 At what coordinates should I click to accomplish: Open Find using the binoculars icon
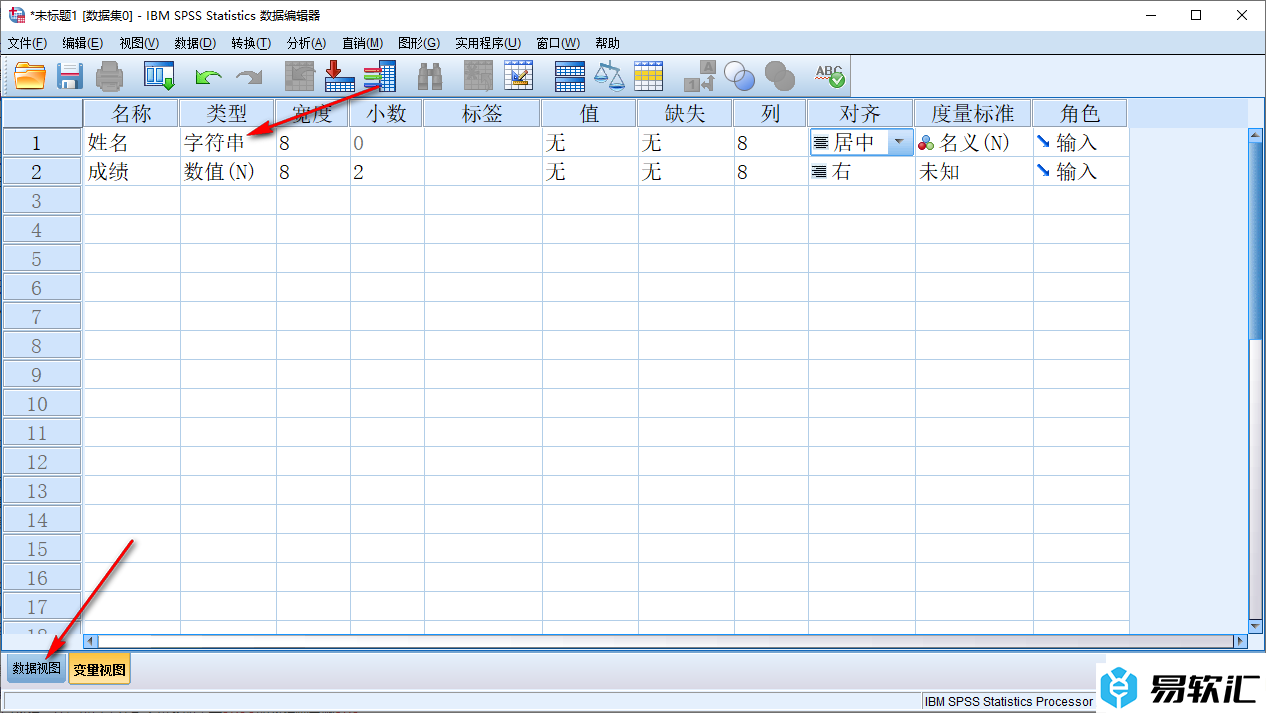point(430,76)
